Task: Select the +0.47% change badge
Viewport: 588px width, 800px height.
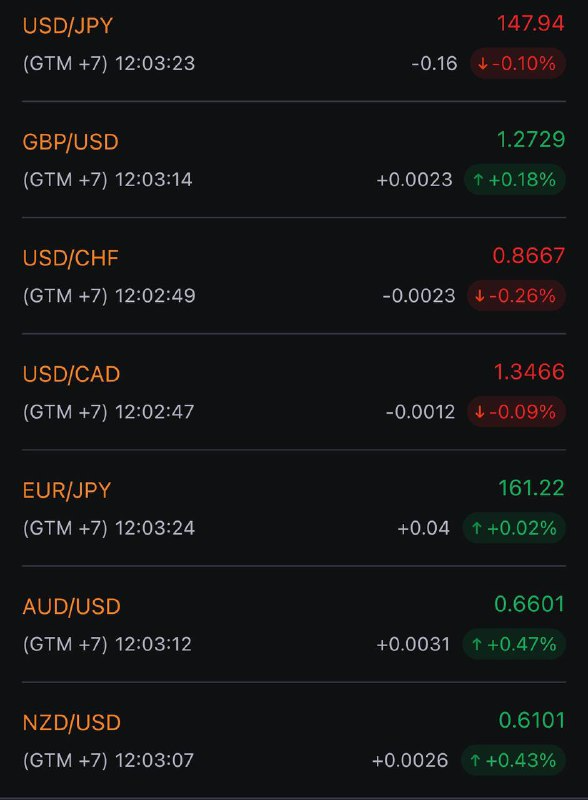Action: (514, 644)
